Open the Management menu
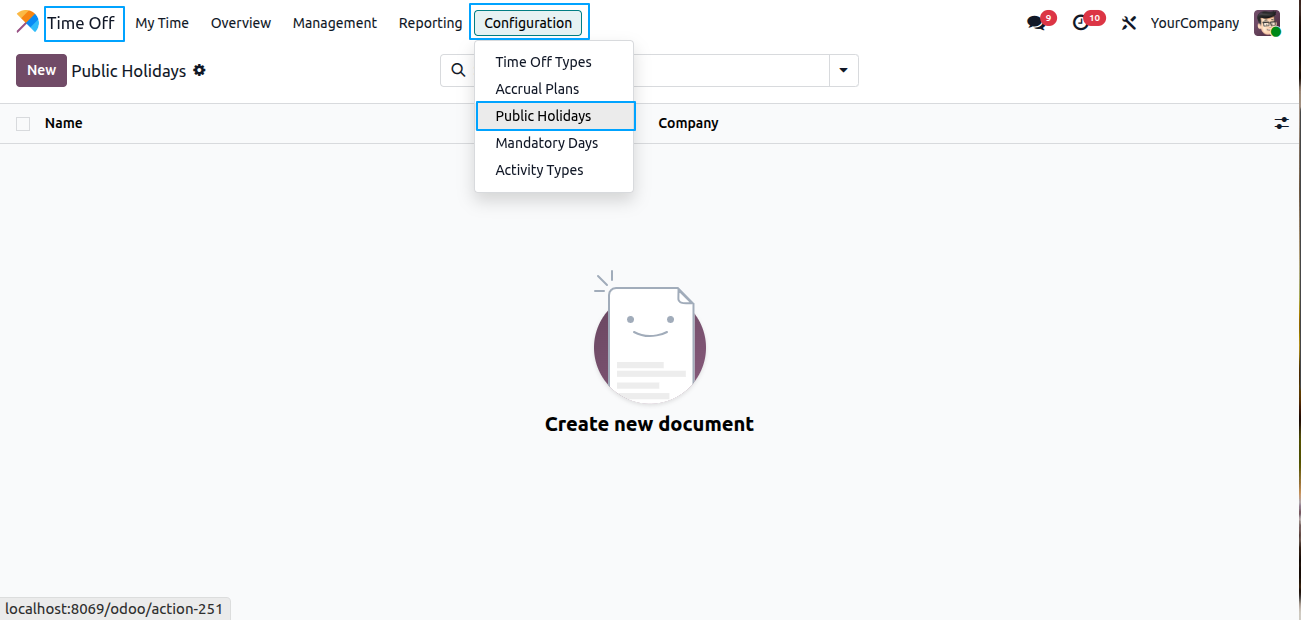This screenshot has width=1301, height=620. pyautogui.click(x=335, y=23)
